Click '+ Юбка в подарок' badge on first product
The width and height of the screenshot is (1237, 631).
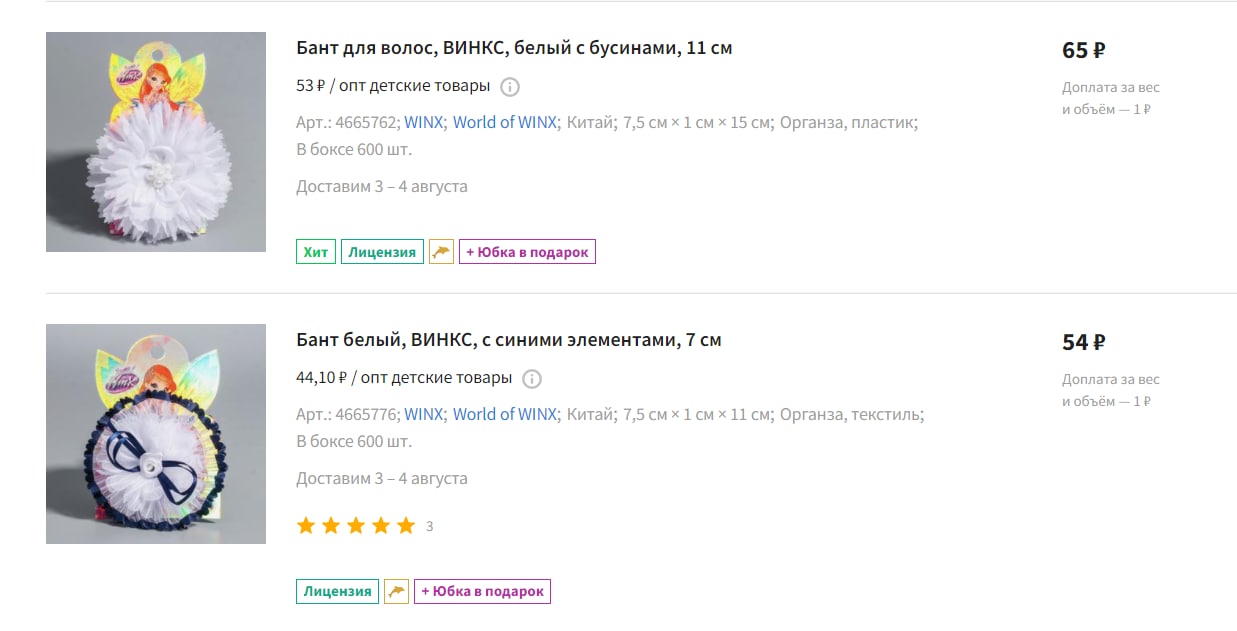coord(527,252)
